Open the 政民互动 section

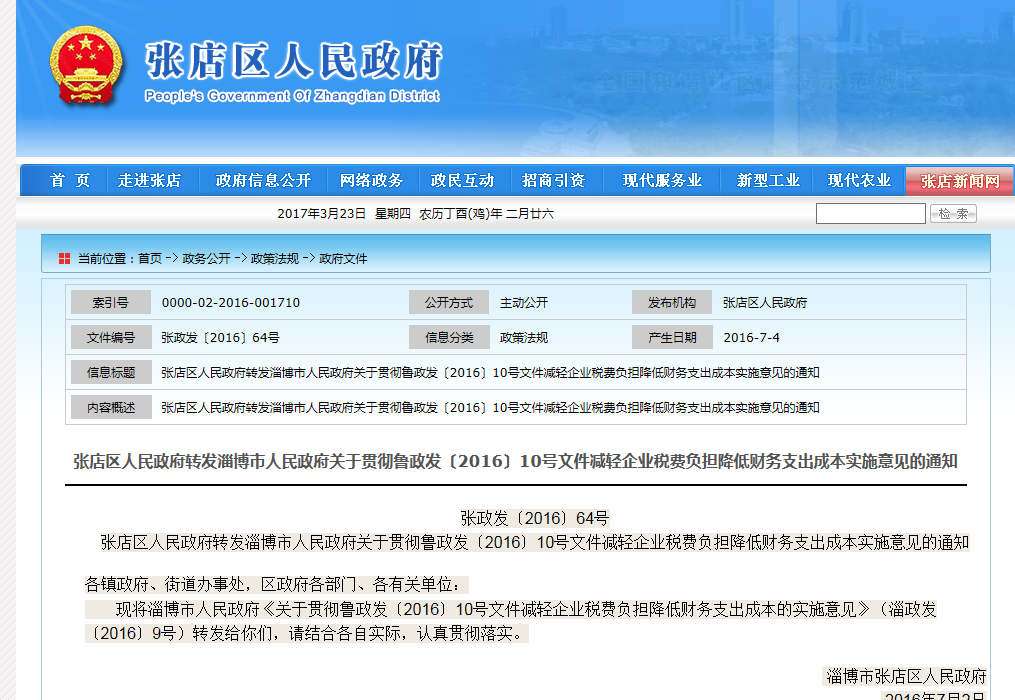click(462, 181)
